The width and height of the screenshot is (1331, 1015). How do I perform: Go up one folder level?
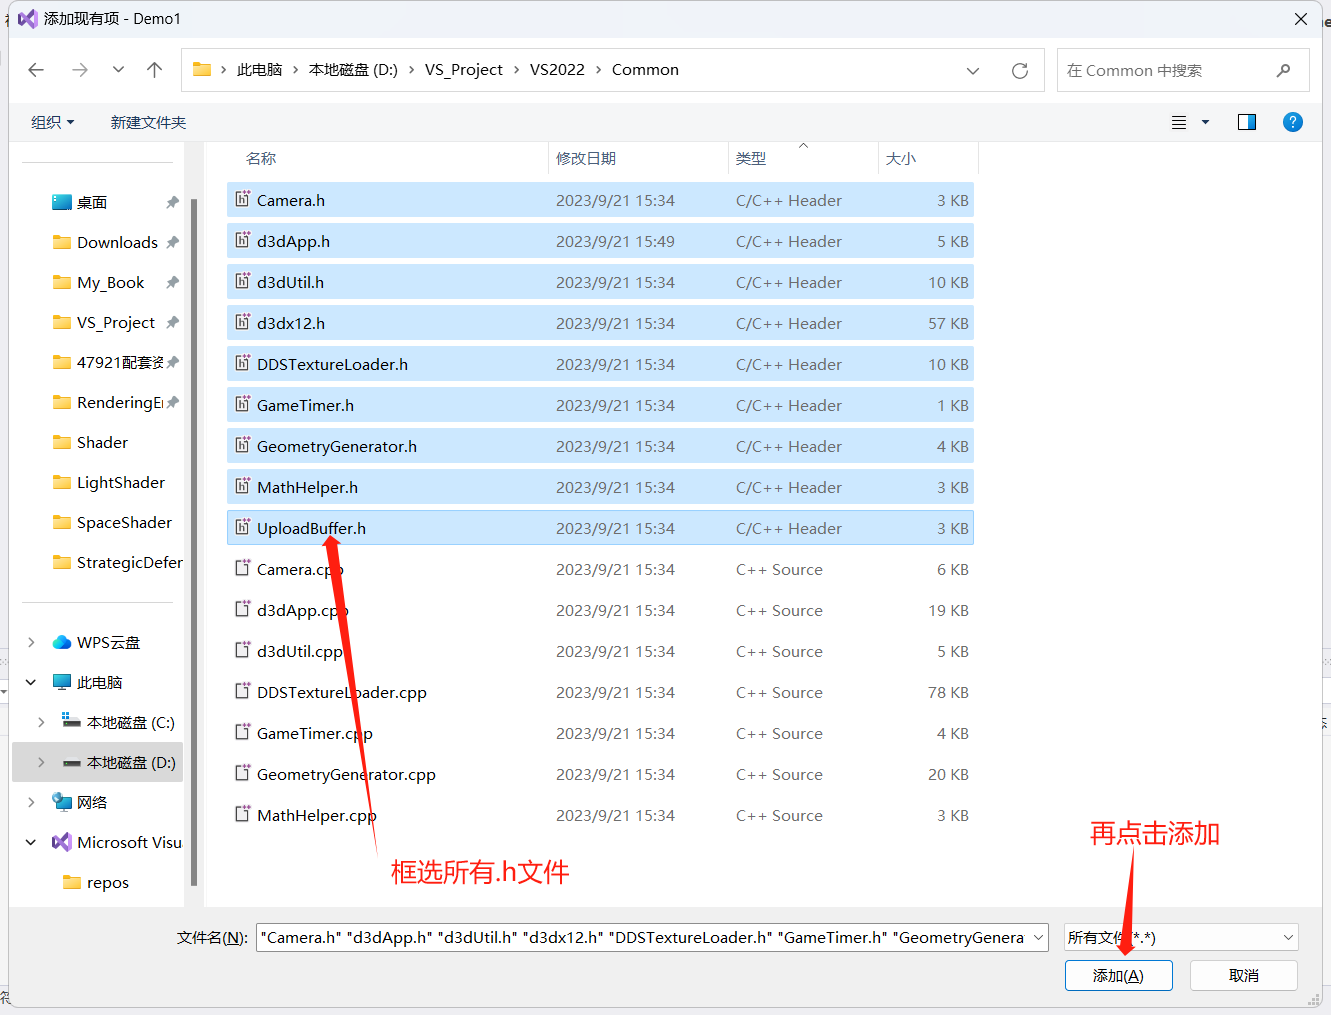(x=154, y=70)
